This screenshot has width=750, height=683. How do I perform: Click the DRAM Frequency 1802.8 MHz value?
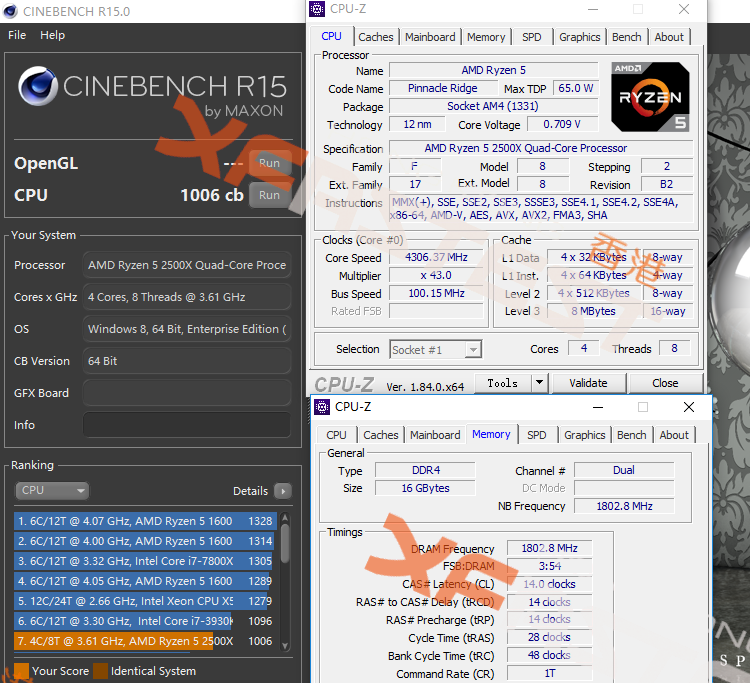[x=550, y=548]
